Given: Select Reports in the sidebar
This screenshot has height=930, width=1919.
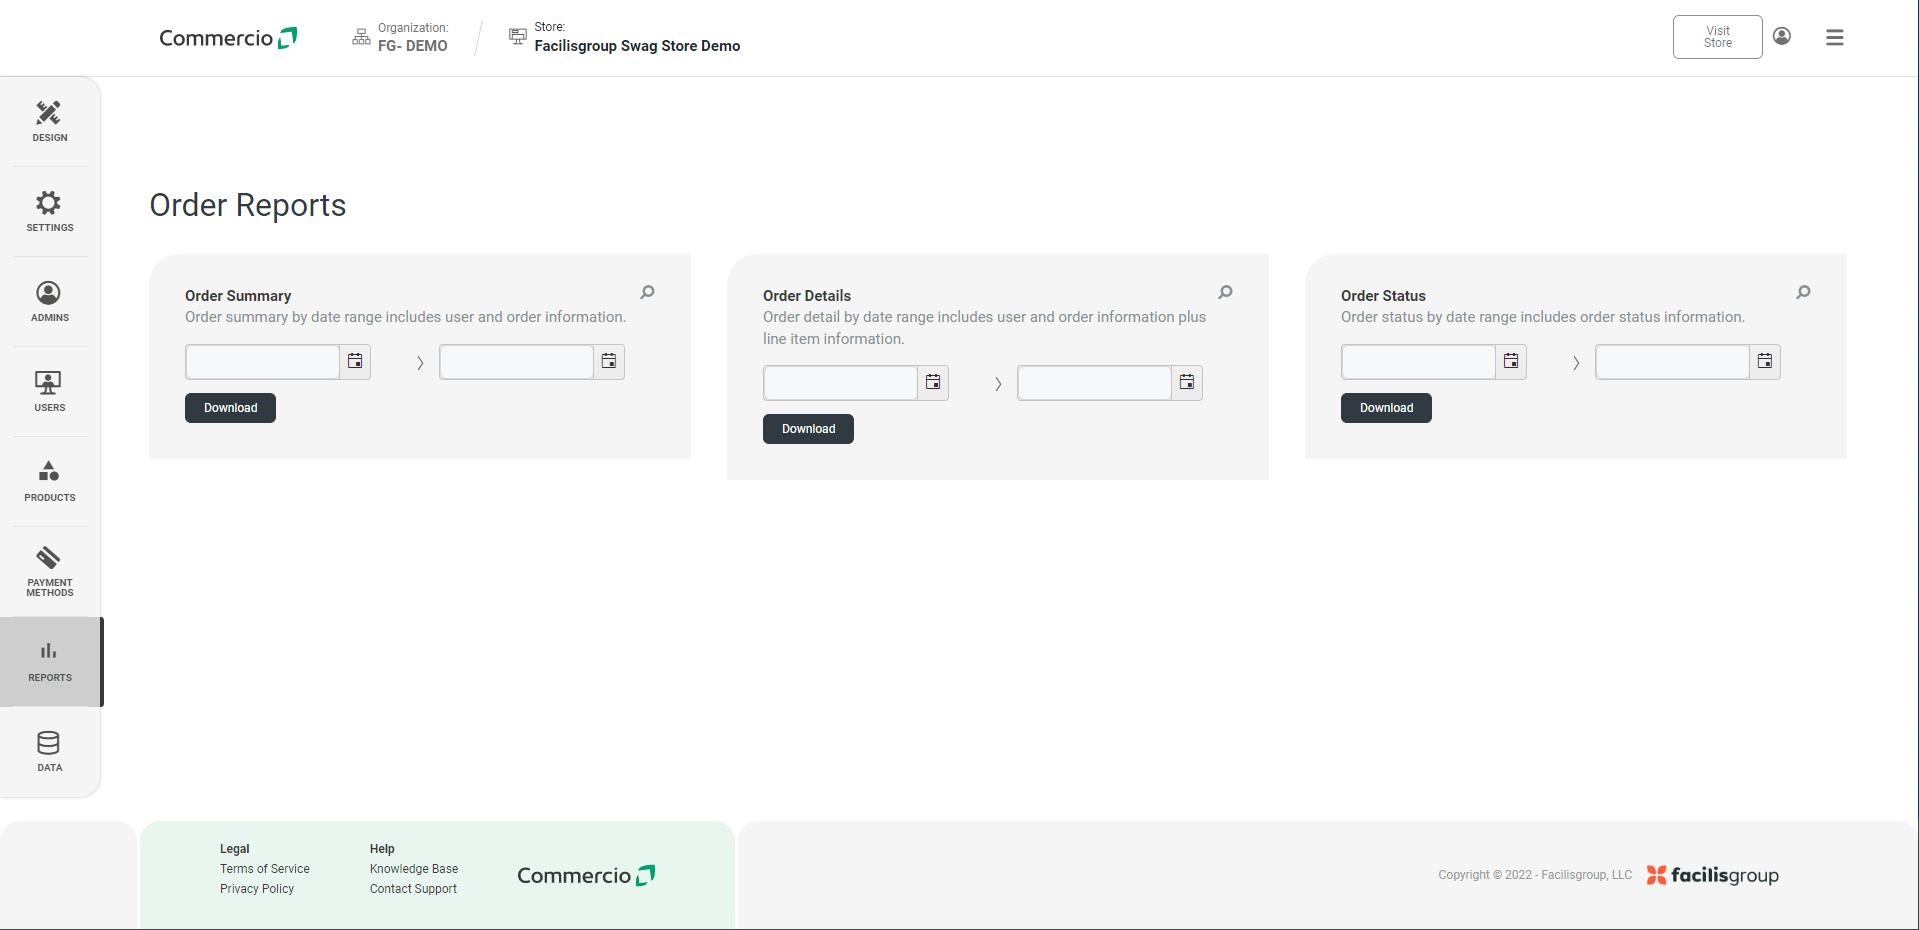Looking at the screenshot, I should (50, 662).
